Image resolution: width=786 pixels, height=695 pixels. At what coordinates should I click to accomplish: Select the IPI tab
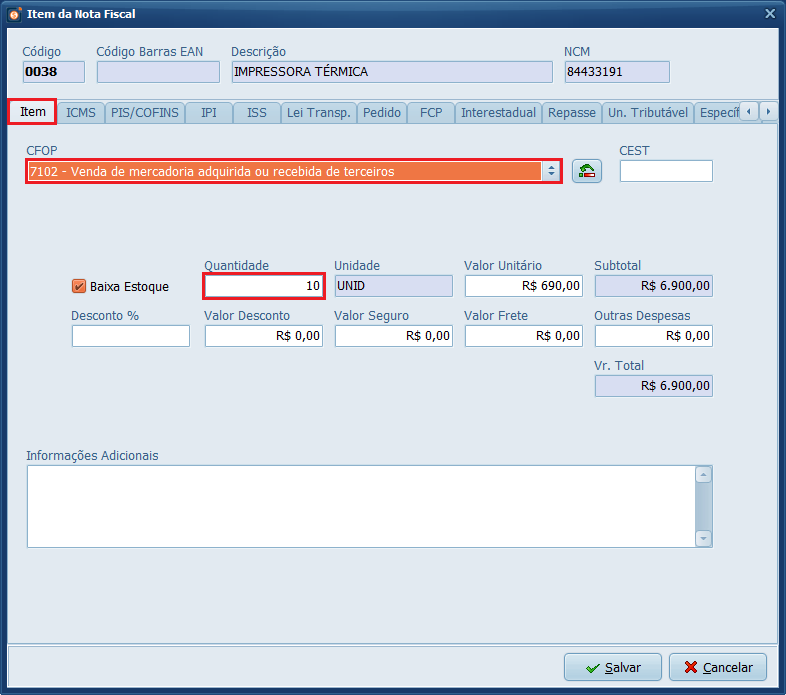click(x=208, y=113)
